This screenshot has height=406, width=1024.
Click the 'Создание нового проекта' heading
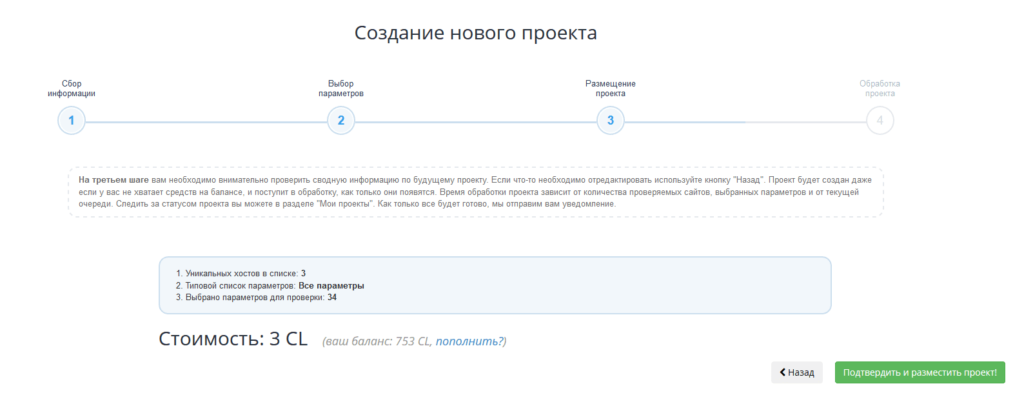click(475, 33)
